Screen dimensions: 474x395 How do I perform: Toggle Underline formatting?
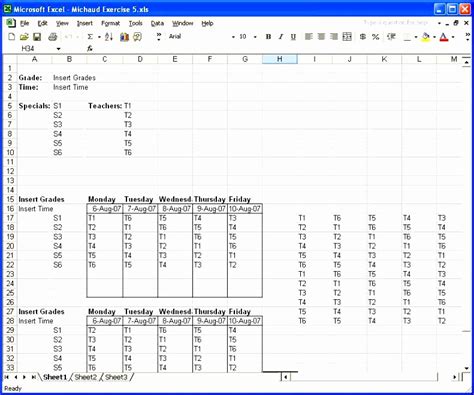pyautogui.click(x=293, y=37)
